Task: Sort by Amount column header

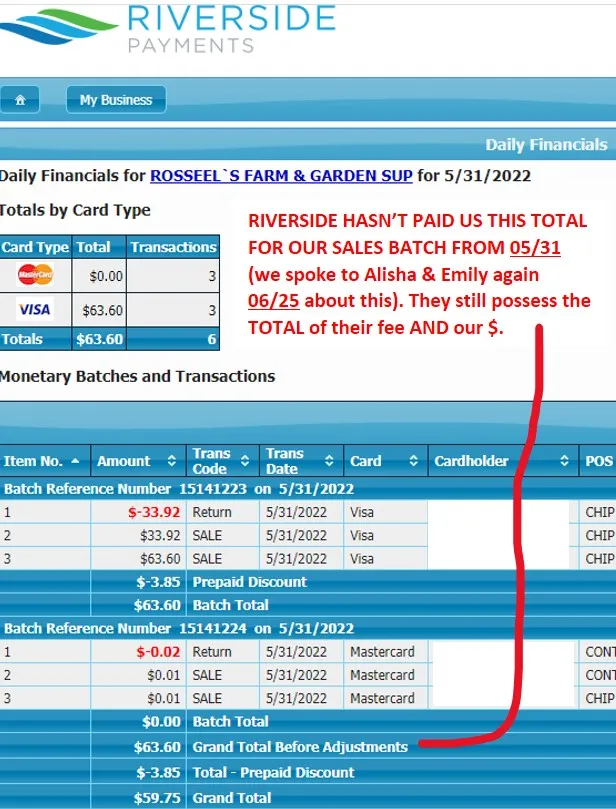Action: [138, 461]
